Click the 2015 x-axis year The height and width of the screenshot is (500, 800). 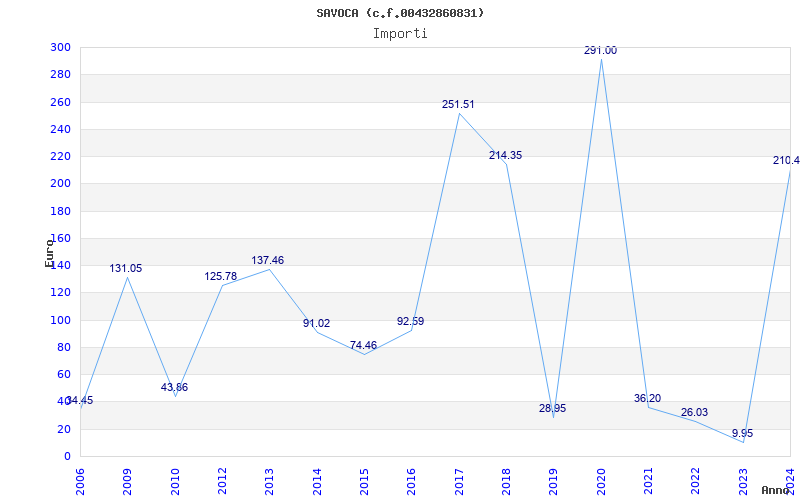pyautogui.click(x=364, y=482)
